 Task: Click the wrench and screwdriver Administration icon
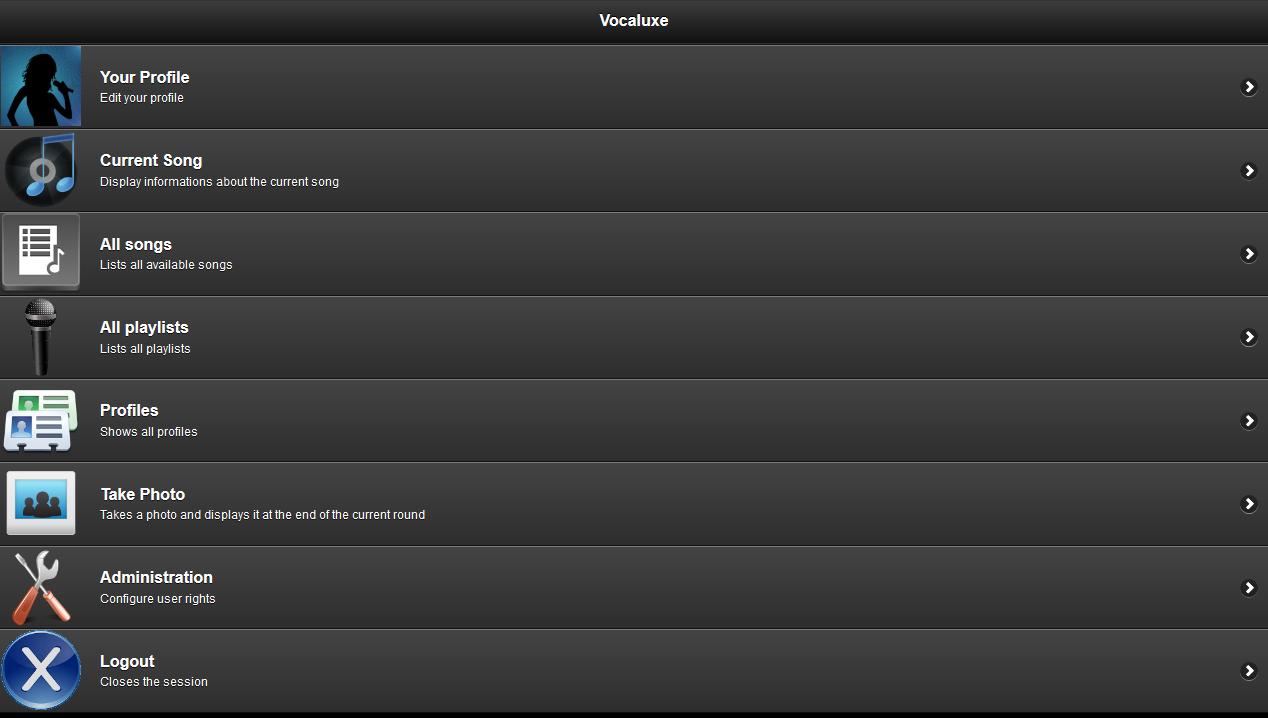click(x=41, y=587)
